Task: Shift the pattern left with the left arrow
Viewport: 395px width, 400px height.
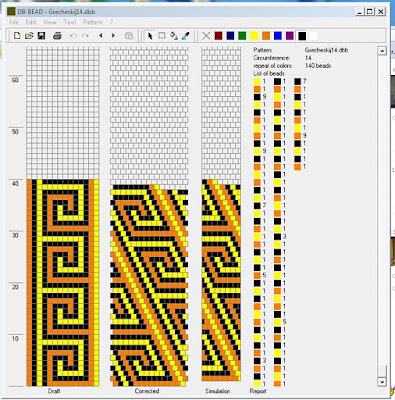Action: tap(101, 36)
